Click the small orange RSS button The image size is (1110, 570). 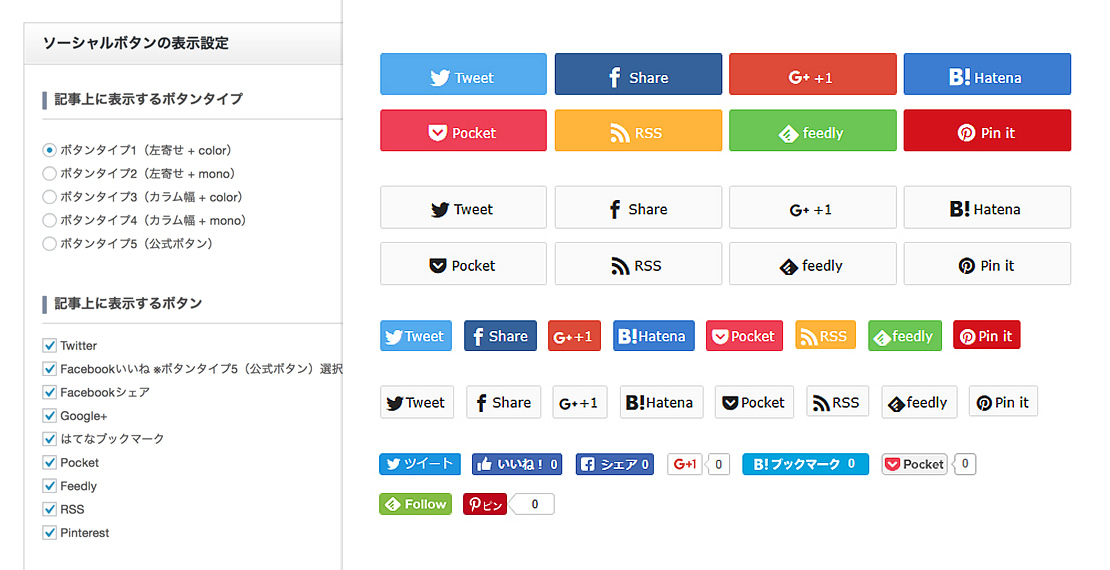coord(825,336)
